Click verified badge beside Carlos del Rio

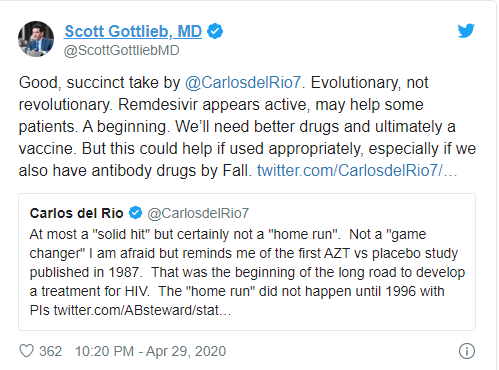tap(135, 213)
